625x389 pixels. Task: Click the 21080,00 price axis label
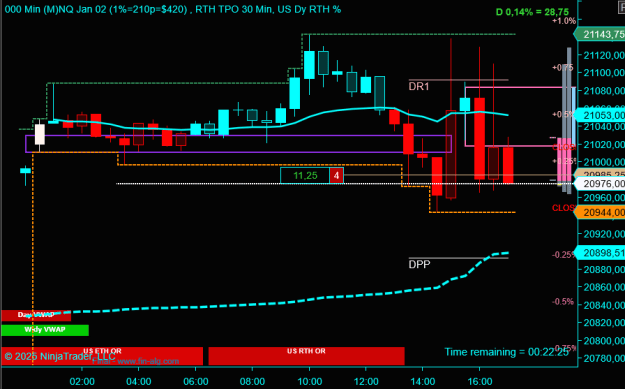pos(604,91)
